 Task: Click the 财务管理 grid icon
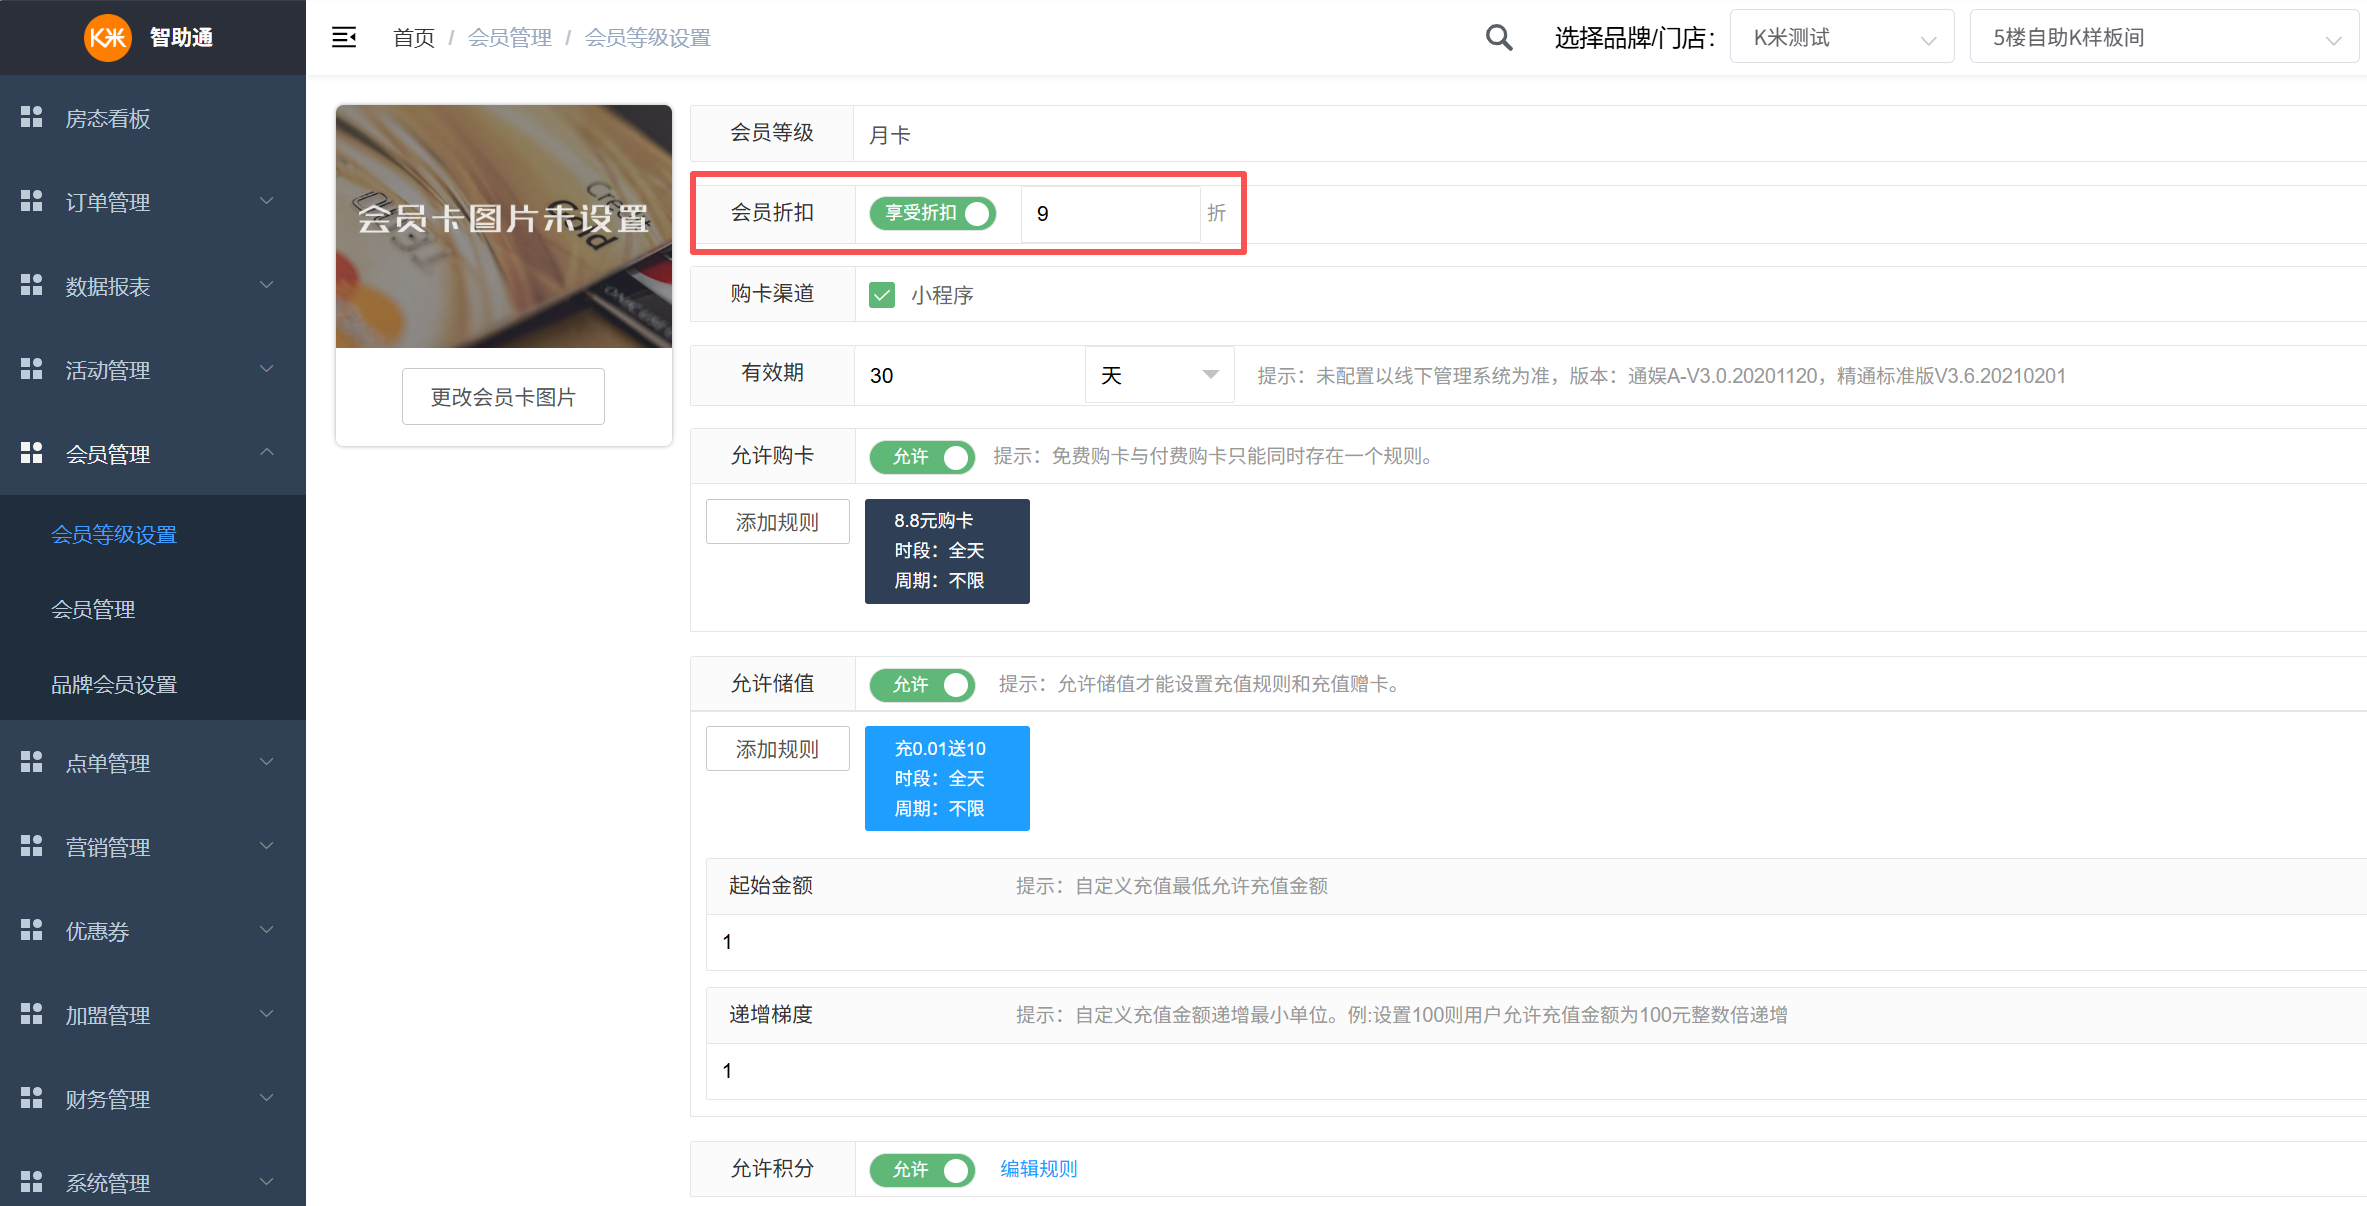(x=32, y=1099)
